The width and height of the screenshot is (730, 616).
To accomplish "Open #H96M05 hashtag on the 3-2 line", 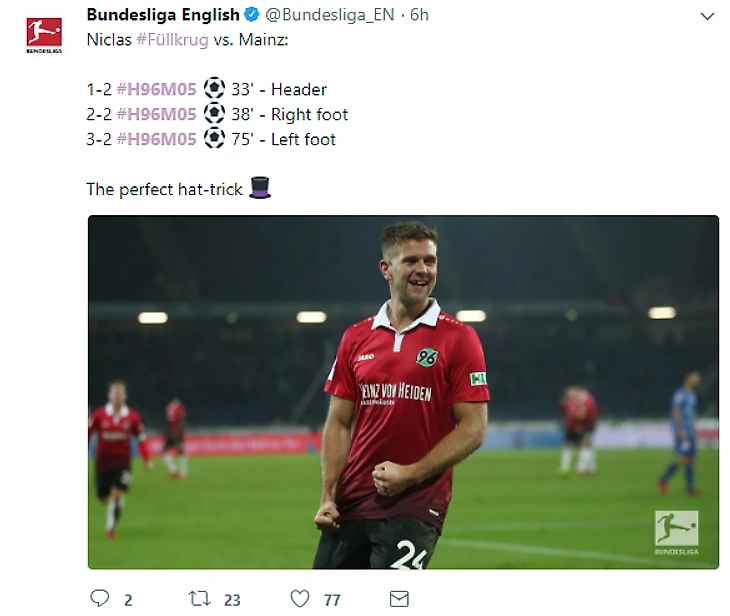I will click(x=156, y=139).
